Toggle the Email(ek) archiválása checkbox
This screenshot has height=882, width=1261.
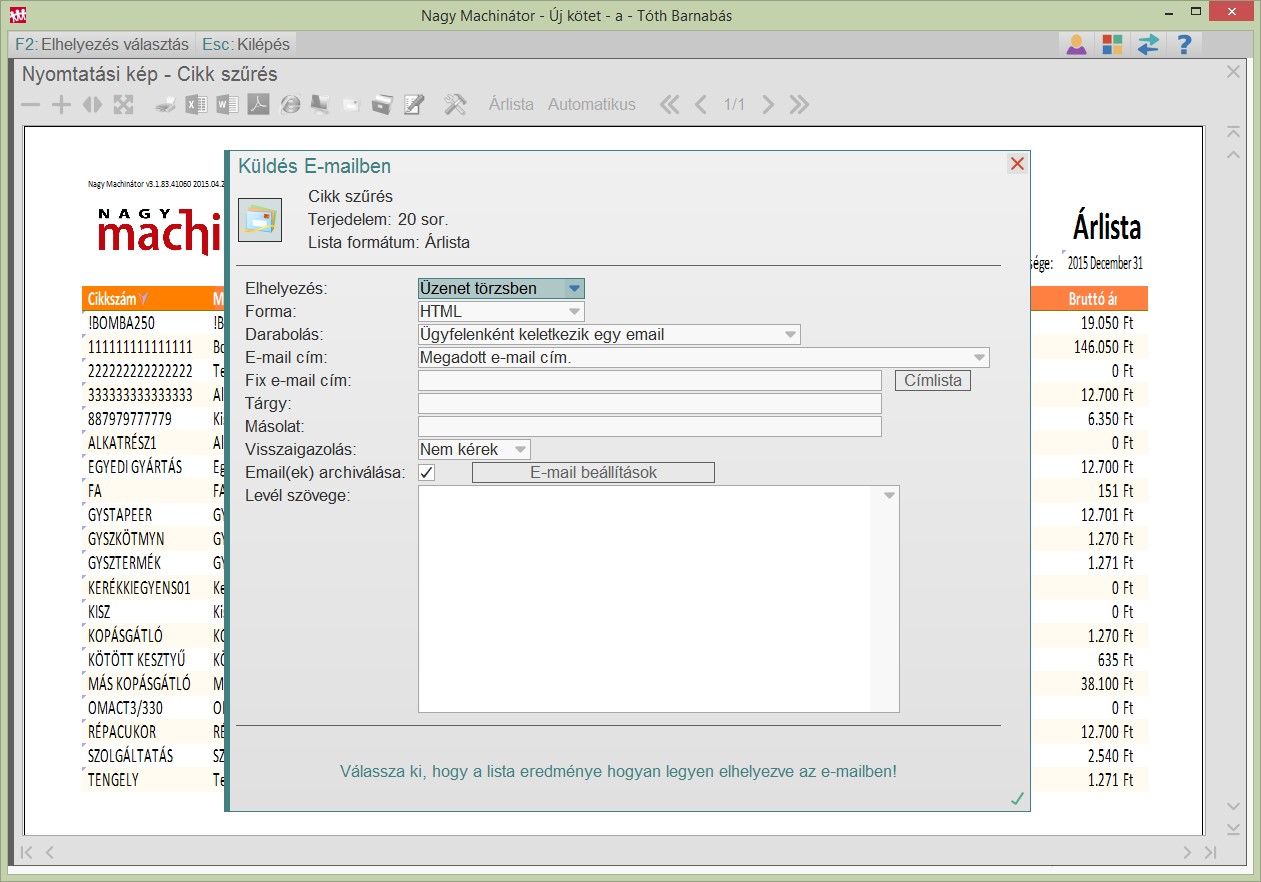tap(427, 472)
